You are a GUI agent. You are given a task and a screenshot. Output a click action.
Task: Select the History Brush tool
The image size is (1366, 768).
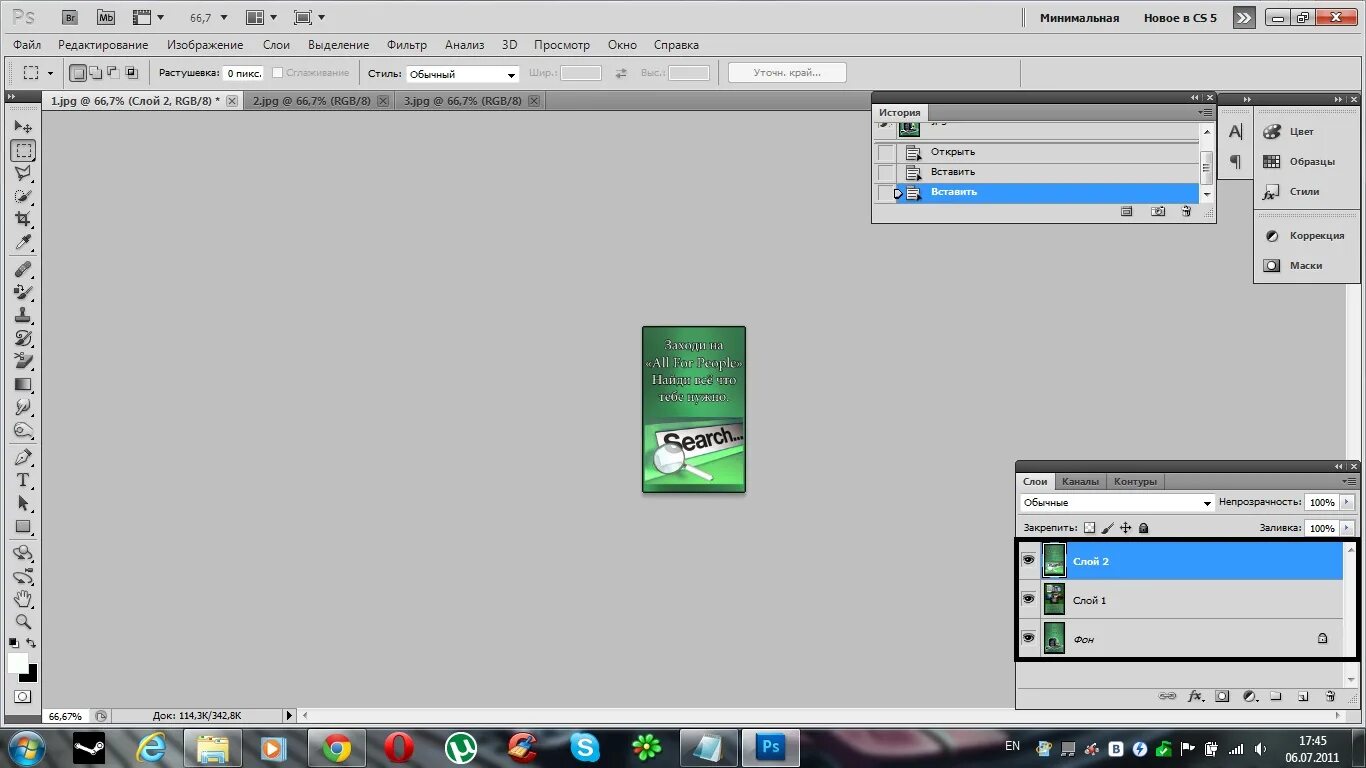point(23,339)
